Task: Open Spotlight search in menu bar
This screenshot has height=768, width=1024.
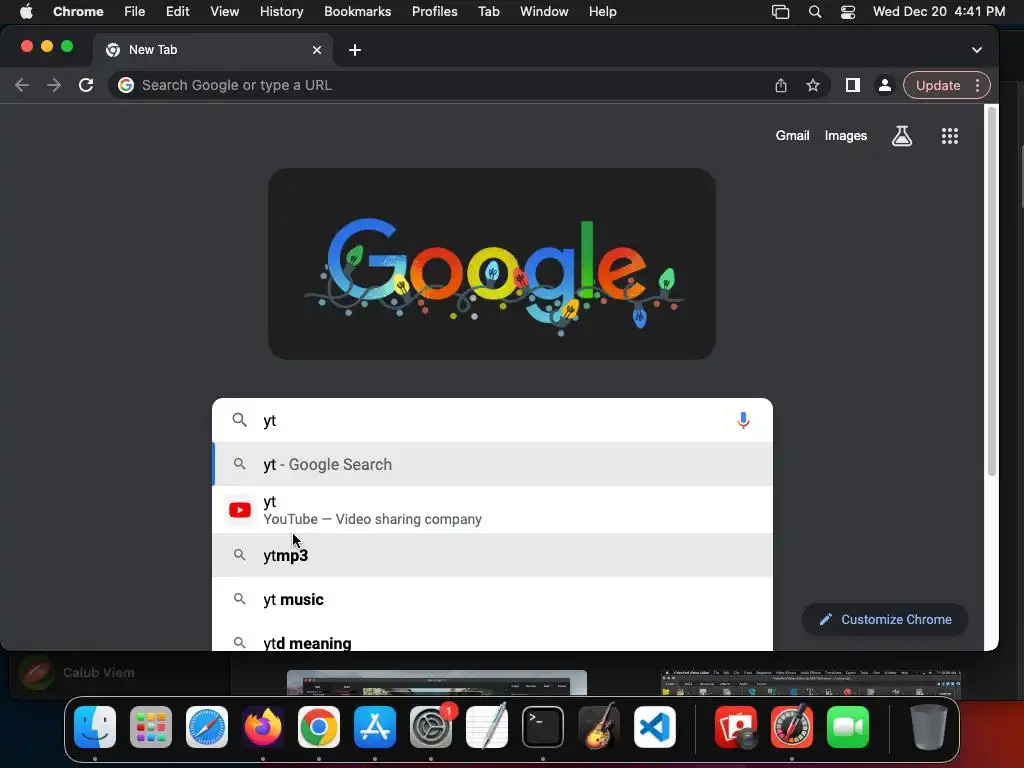Action: tap(814, 12)
